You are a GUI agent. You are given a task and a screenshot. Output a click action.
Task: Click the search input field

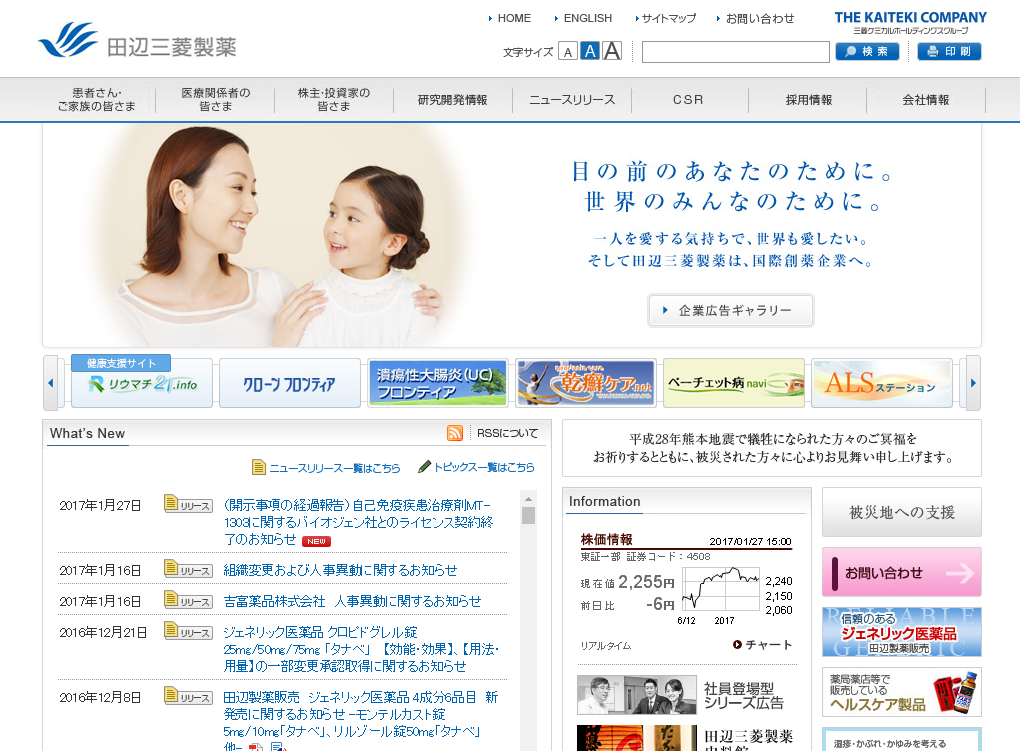point(736,52)
